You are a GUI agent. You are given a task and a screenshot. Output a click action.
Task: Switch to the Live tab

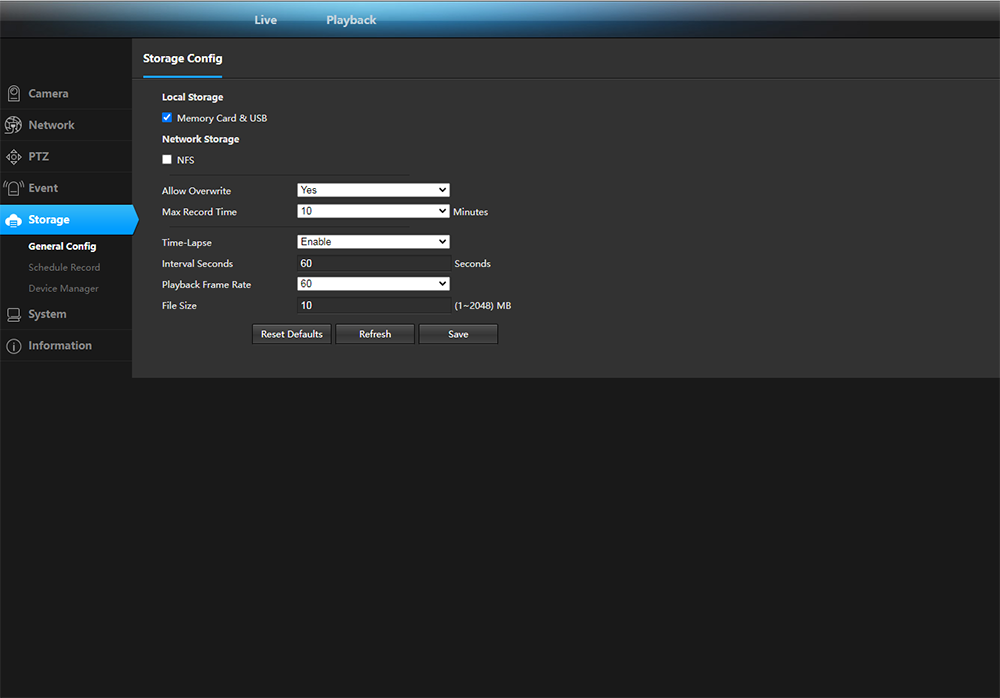pos(265,20)
